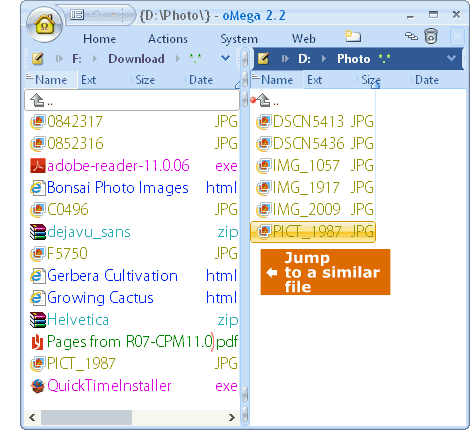The image size is (470, 430).
Task: Click left arrow of horizontal scrollbar
Action: [32, 417]
